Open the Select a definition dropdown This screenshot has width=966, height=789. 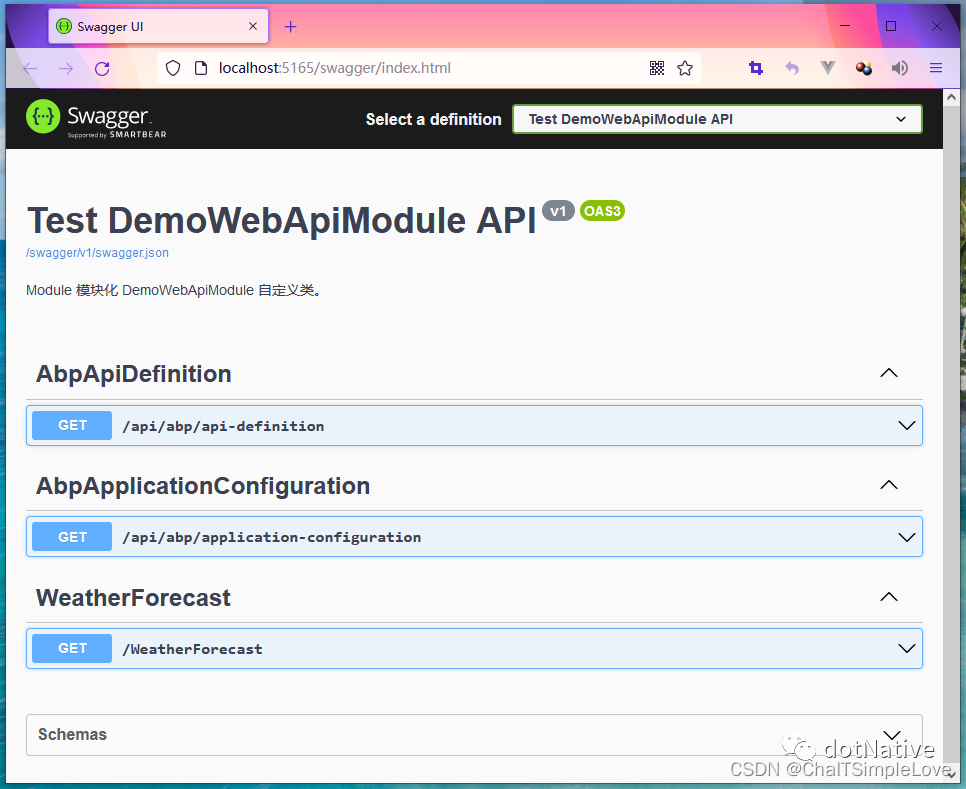[x=717, y=118]
